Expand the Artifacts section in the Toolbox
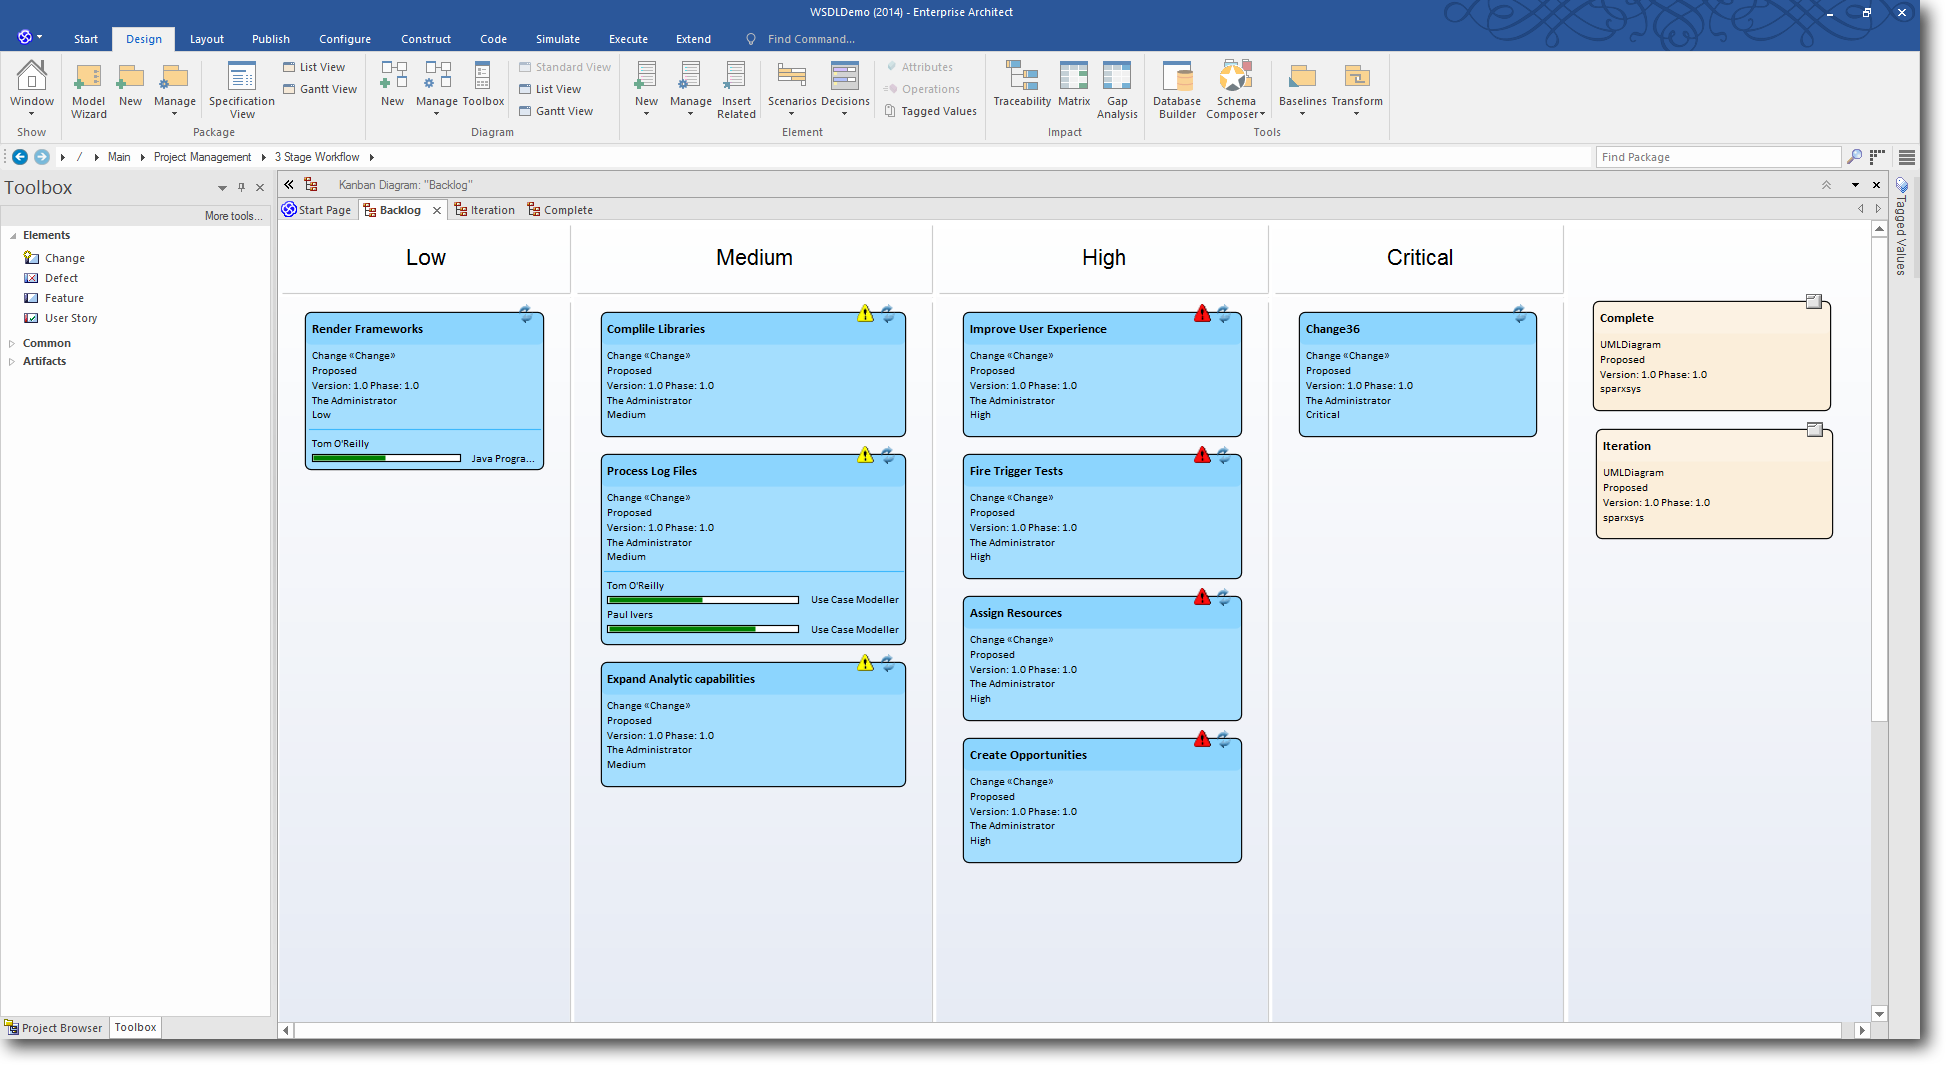This screenshot has width=1950, height=1069. pos(14,361)
